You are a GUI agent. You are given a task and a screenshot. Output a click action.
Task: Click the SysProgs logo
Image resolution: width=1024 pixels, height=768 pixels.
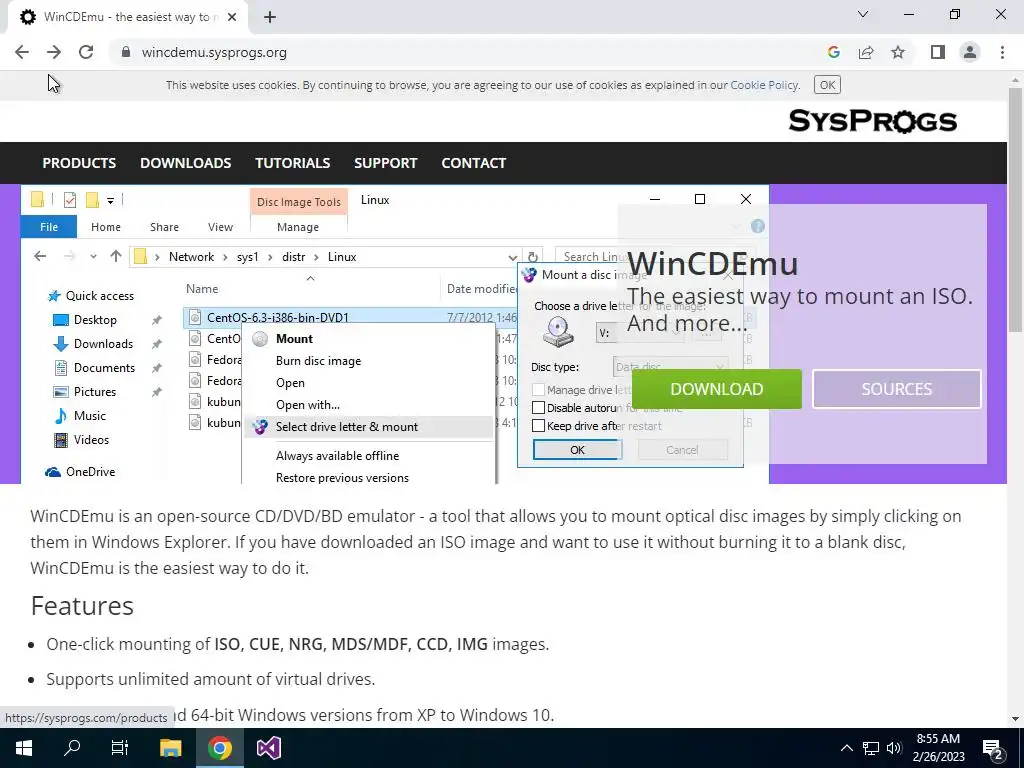click(872, 121)
